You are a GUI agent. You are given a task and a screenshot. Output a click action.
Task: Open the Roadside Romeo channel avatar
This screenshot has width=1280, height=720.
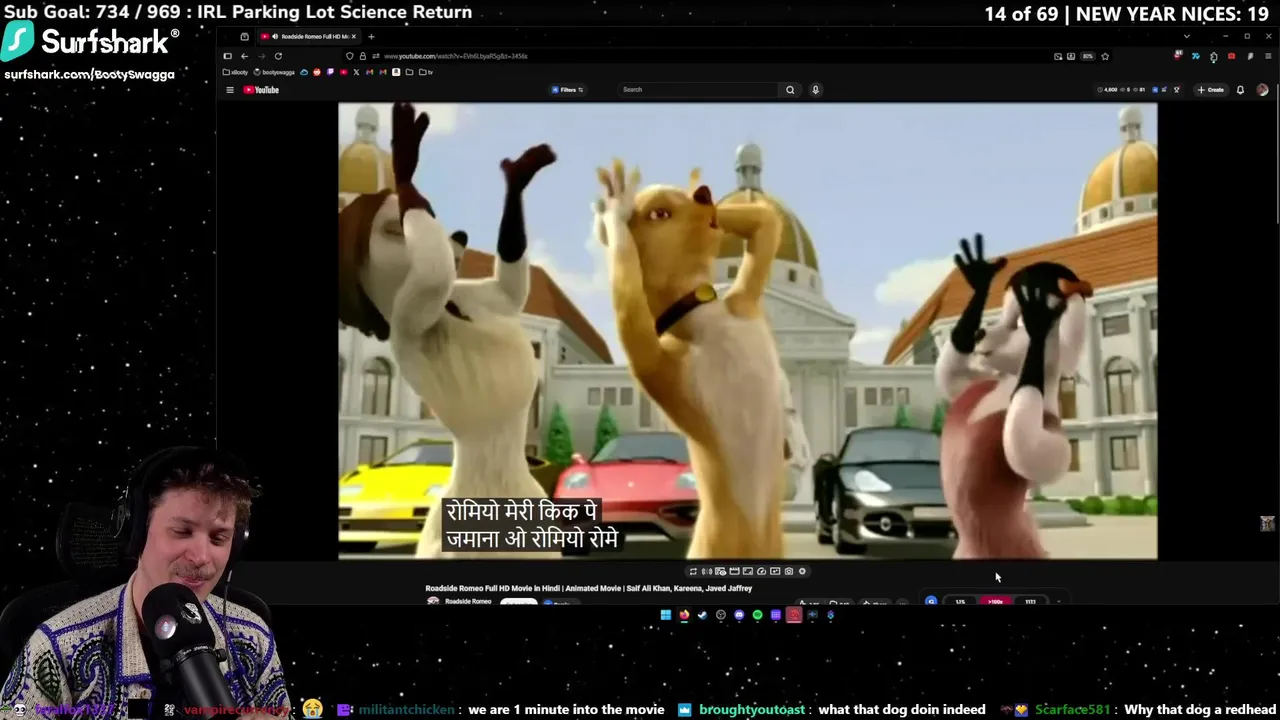(433, 602)
